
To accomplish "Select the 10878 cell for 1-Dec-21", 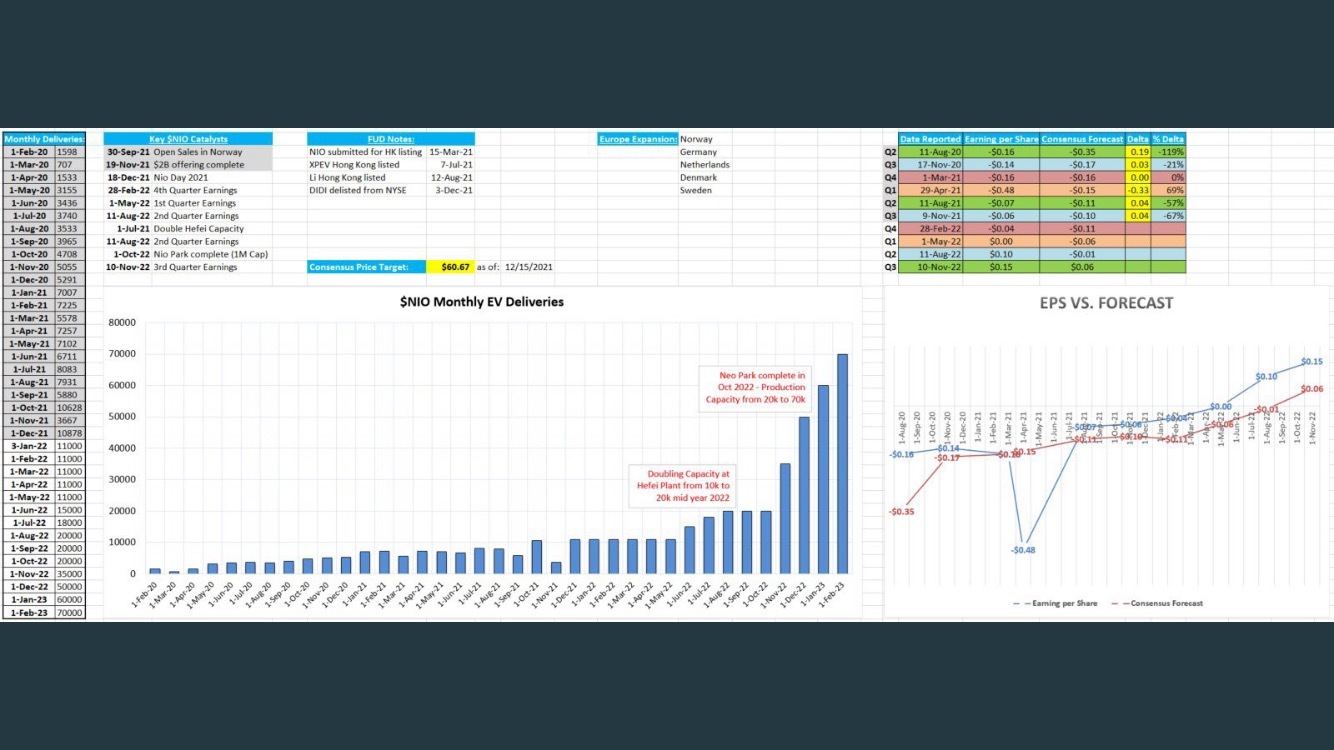I will click(x=70, y=433).
